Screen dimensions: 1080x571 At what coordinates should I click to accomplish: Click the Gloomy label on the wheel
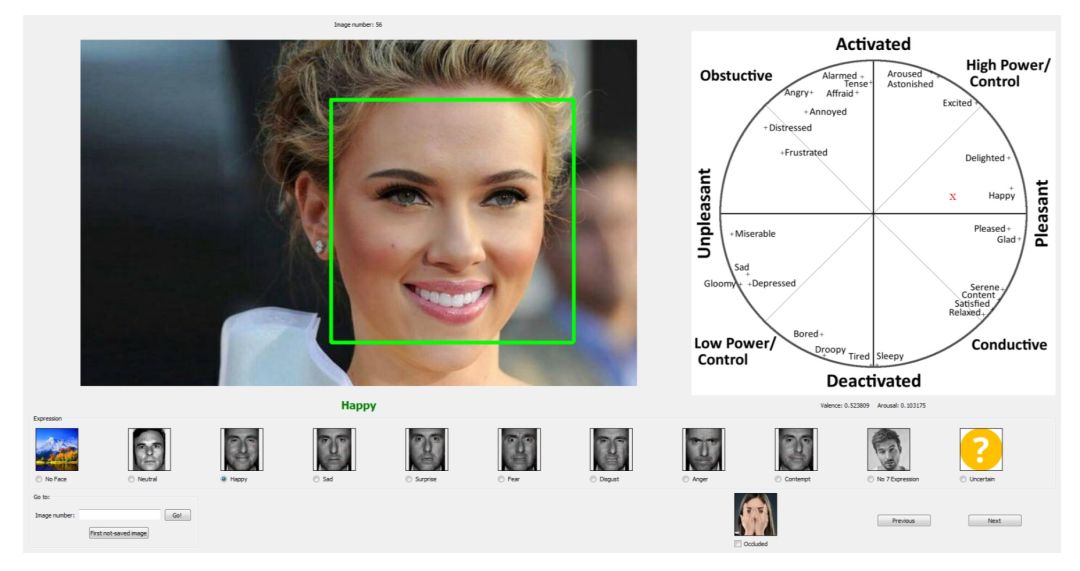720,284
